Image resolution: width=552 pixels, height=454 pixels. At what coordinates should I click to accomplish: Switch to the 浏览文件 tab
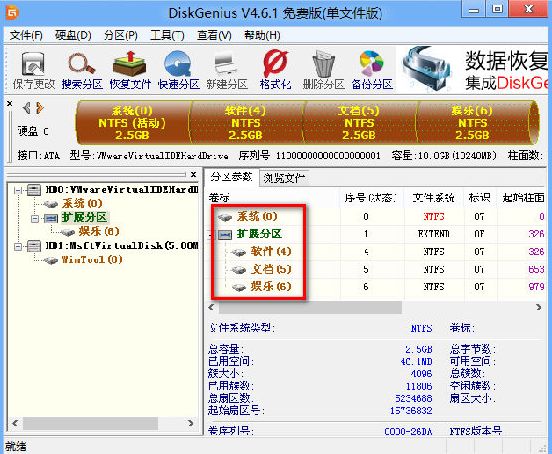point(284,178)
